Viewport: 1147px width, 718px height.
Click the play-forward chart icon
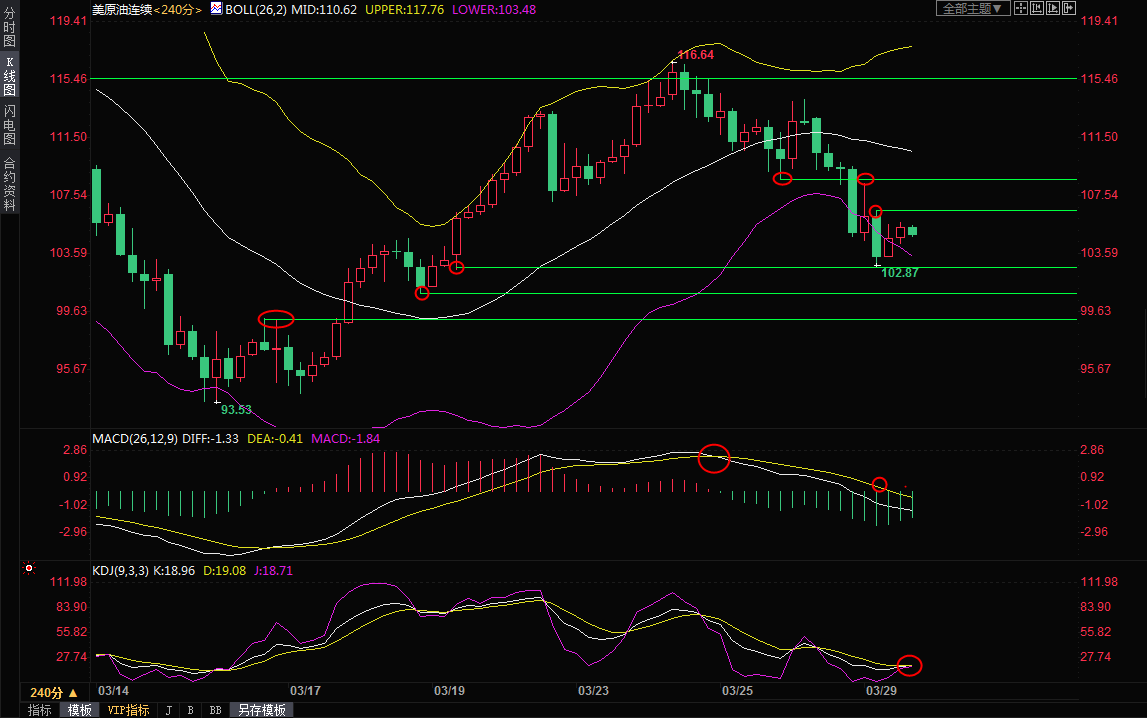click(x=1052, y=8)
